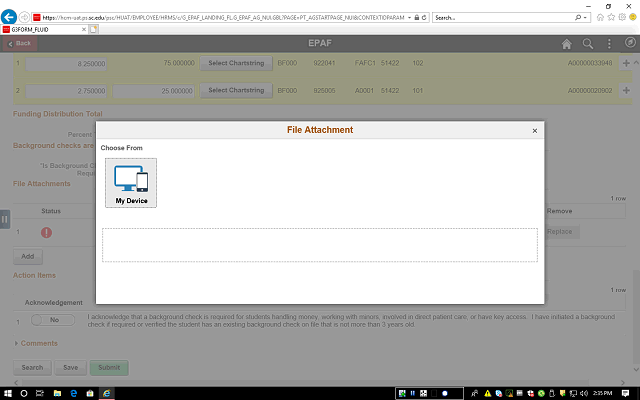Click the 2.750000 input field

pyautogui.click(x=66, y=91)
